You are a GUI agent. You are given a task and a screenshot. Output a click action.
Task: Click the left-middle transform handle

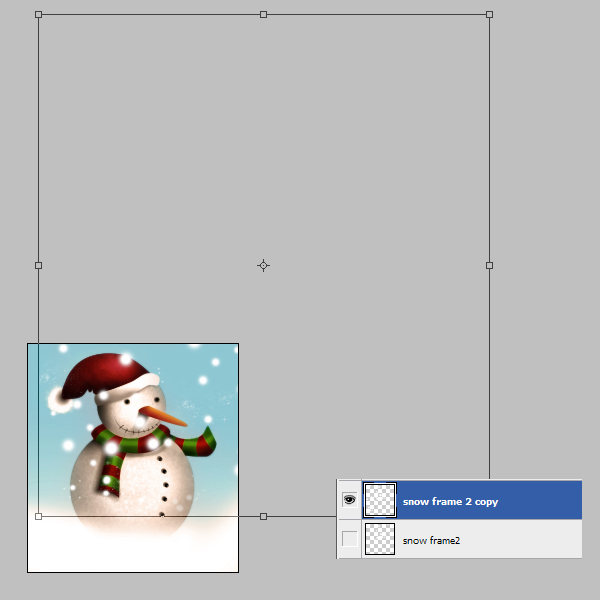[x=38, y=265]
